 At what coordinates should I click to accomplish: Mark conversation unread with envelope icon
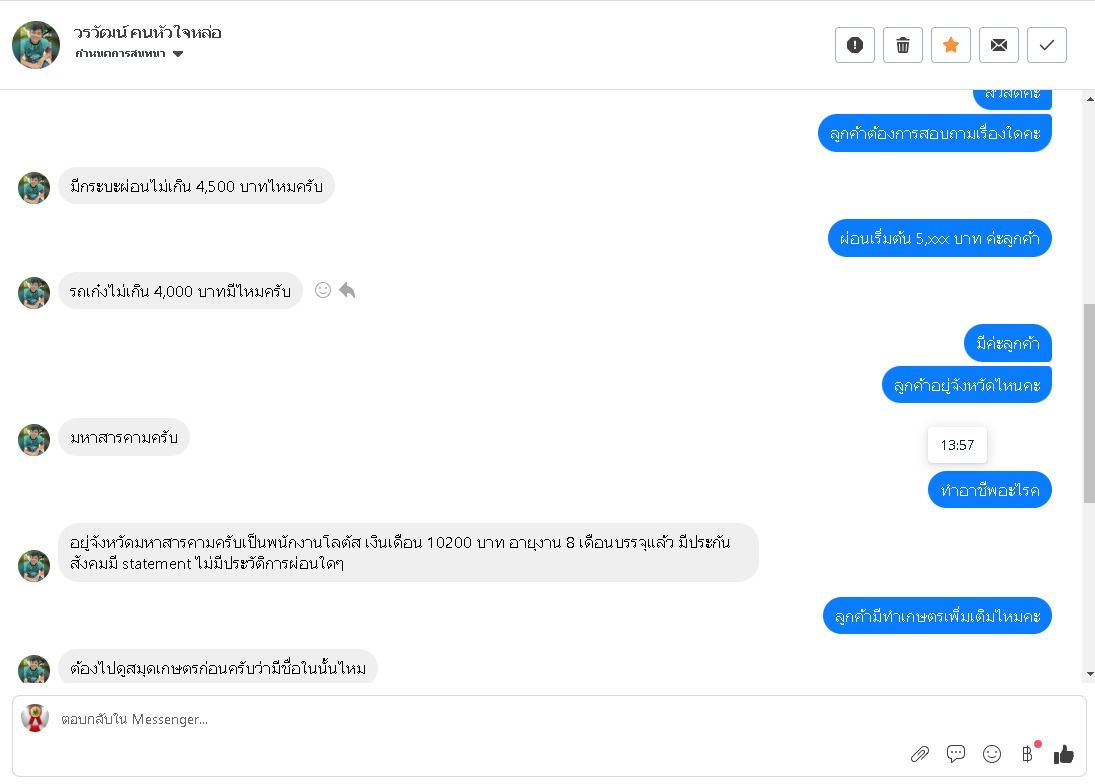pos(999,45)
